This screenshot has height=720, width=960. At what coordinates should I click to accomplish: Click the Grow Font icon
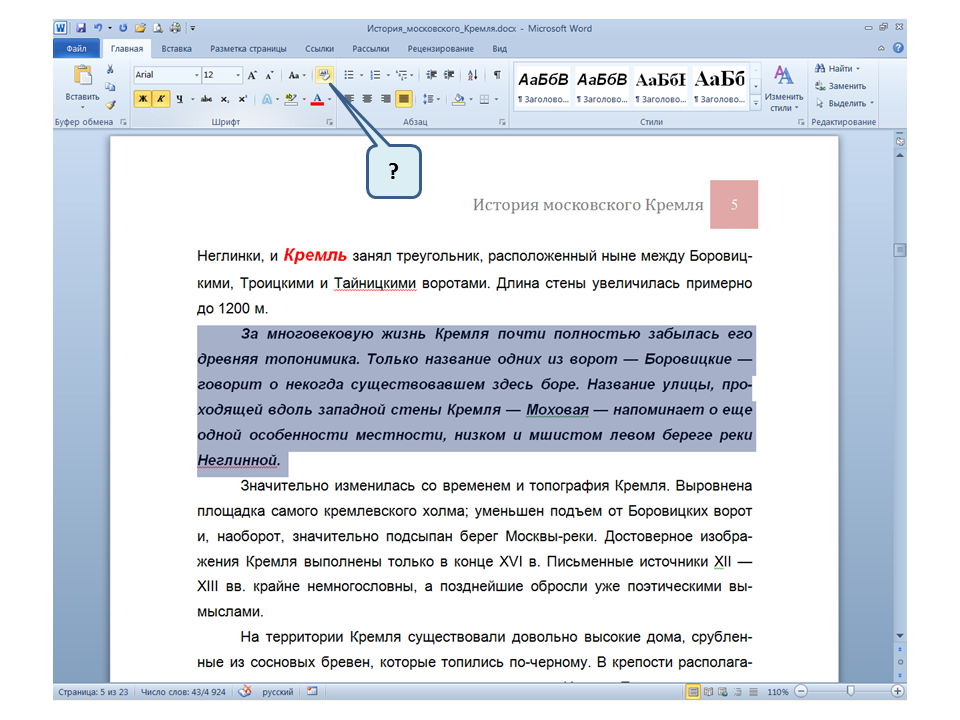click(x=252, y=75)
